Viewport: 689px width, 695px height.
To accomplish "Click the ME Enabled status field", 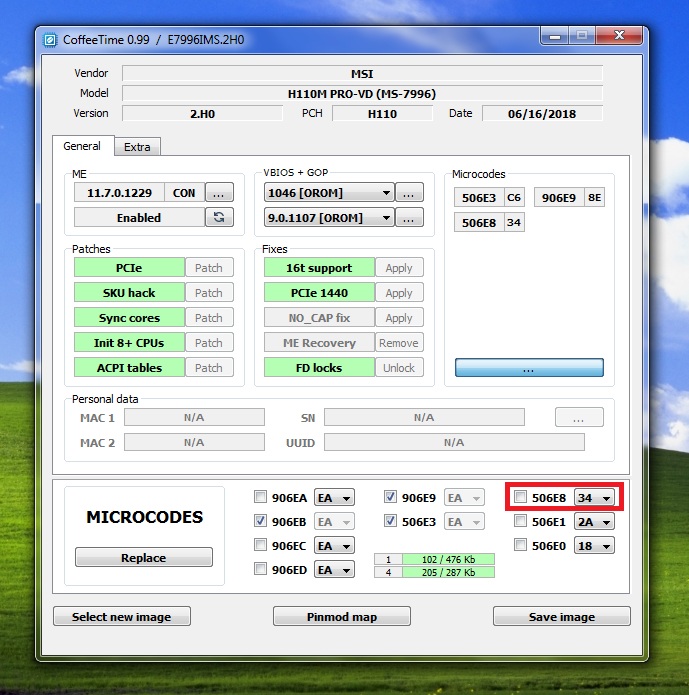I will point(139,218).
